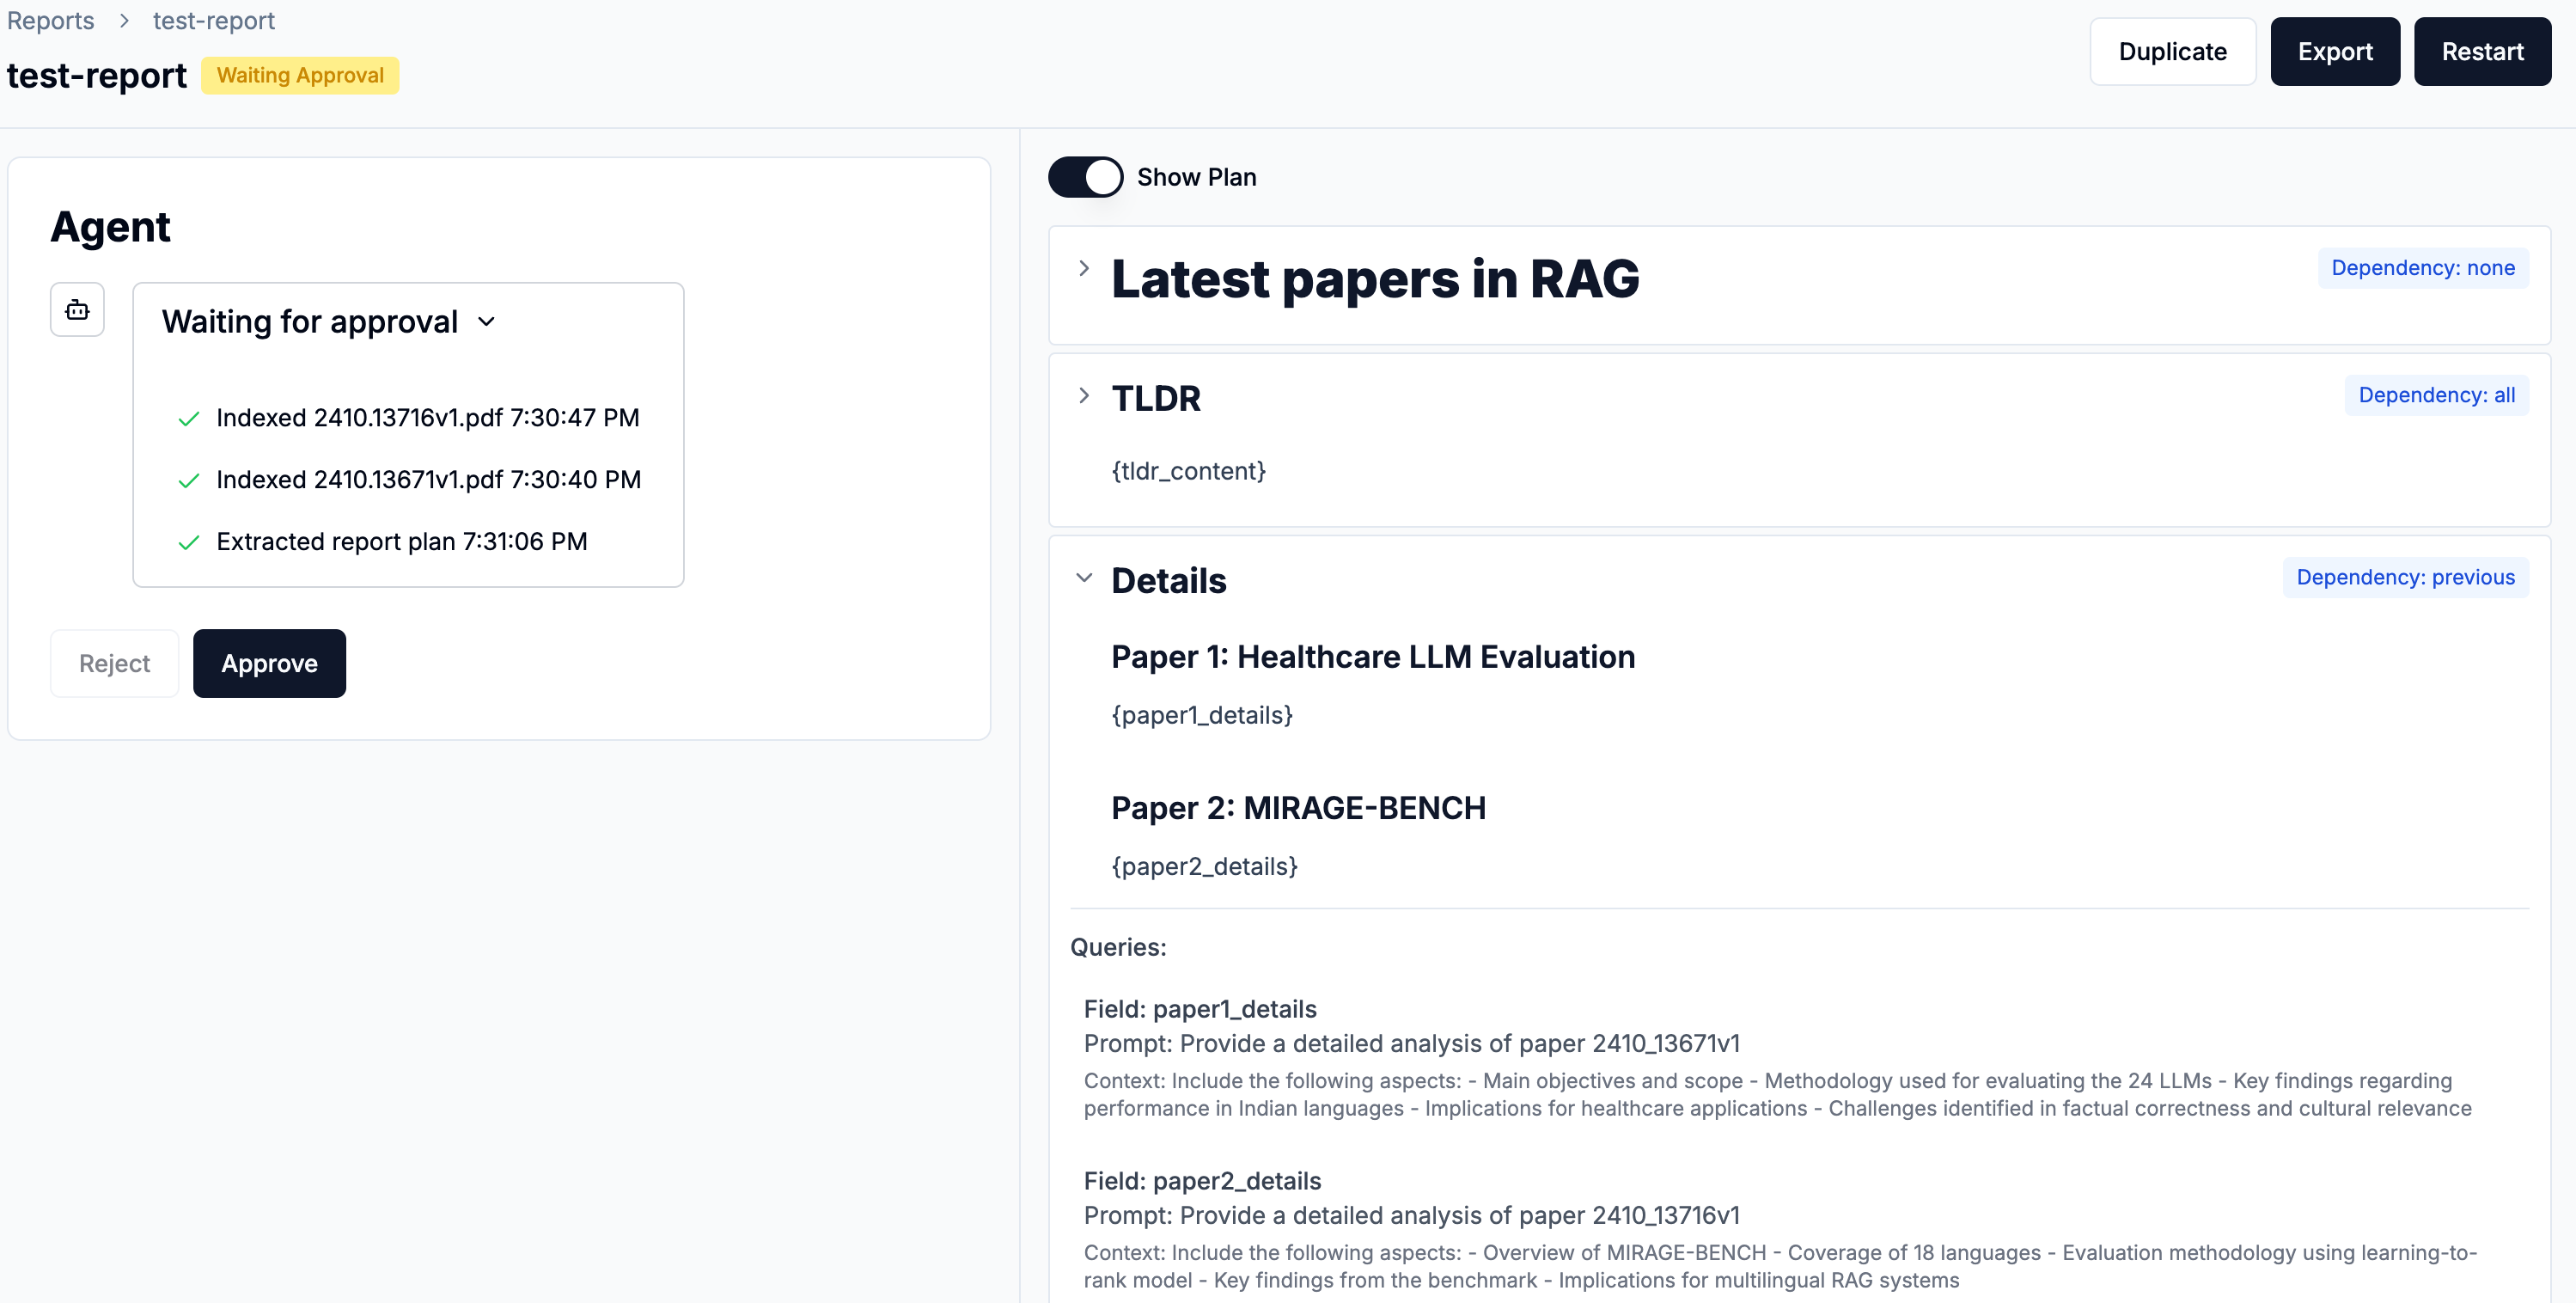Click checkmark beside Indexed 2410.13716v1.pdf
This screenshot has height=1303, width=2576.
pos(188,419)
